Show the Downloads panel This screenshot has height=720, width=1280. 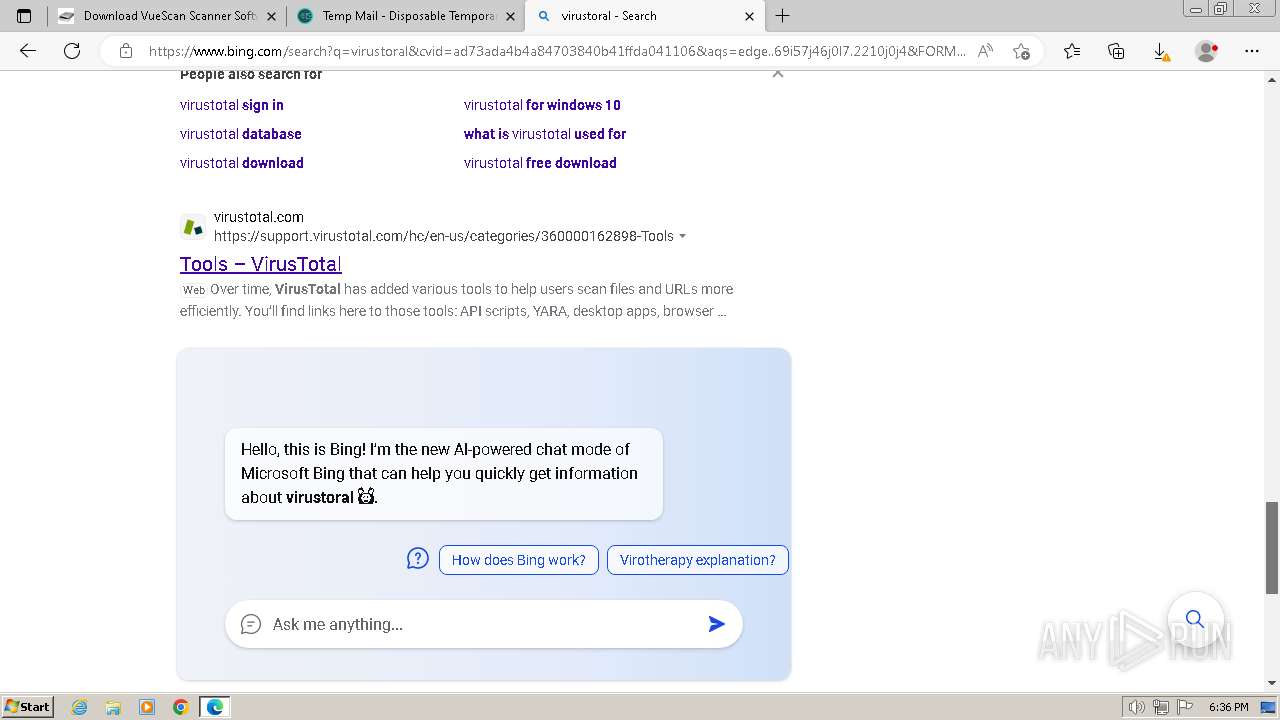[1160, 51]
